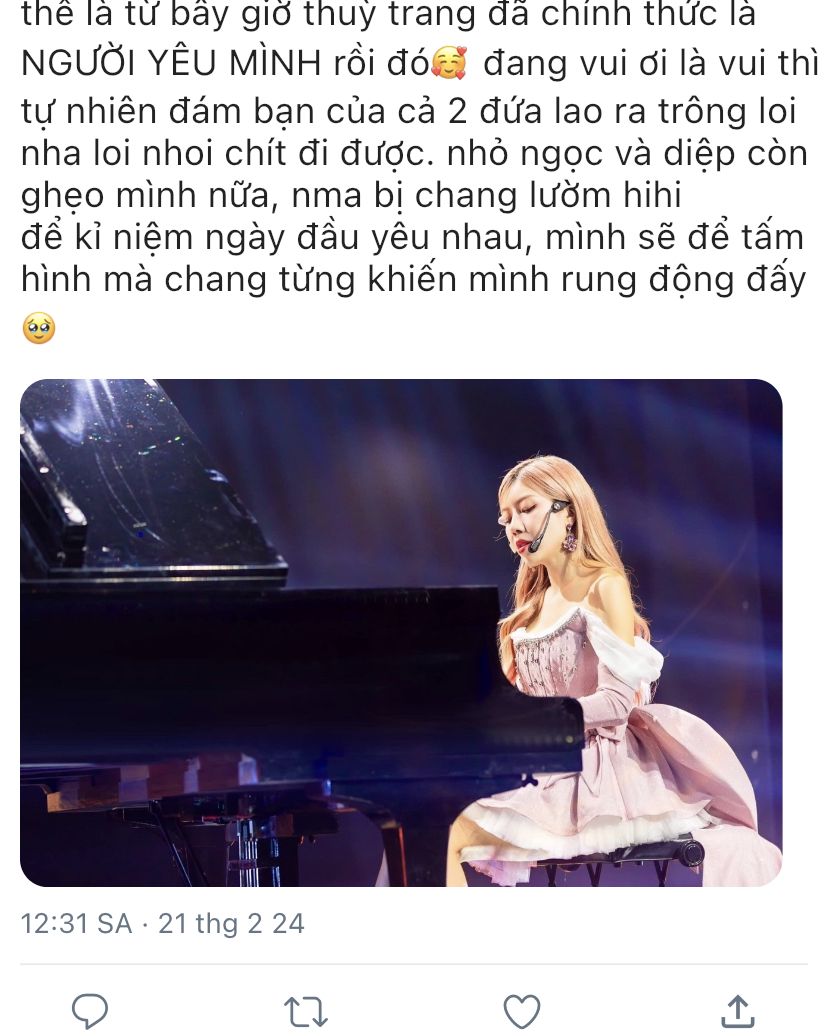Screen dimensions: 828x1036
Task: Open the attached piano performance photo
Action: point(401,632)
